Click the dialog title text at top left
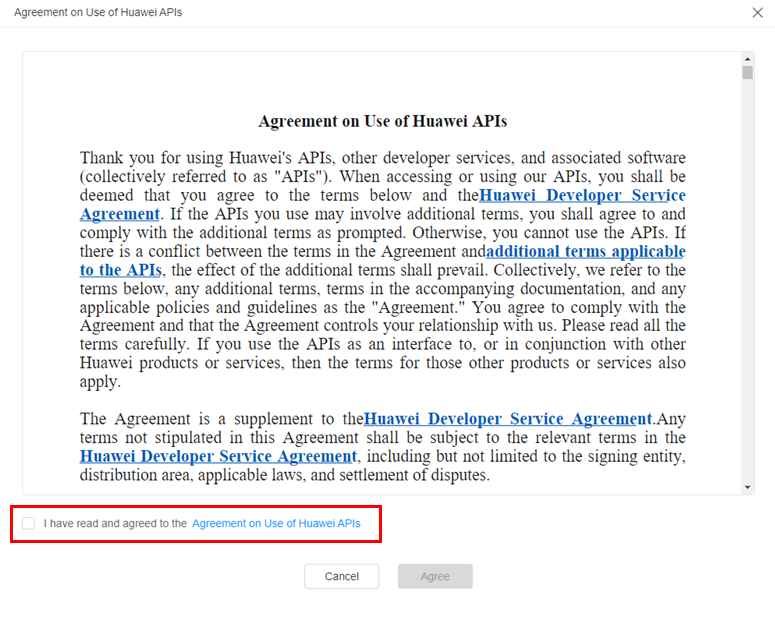This screenshot has height=618, width=775. tap(98, 12)
